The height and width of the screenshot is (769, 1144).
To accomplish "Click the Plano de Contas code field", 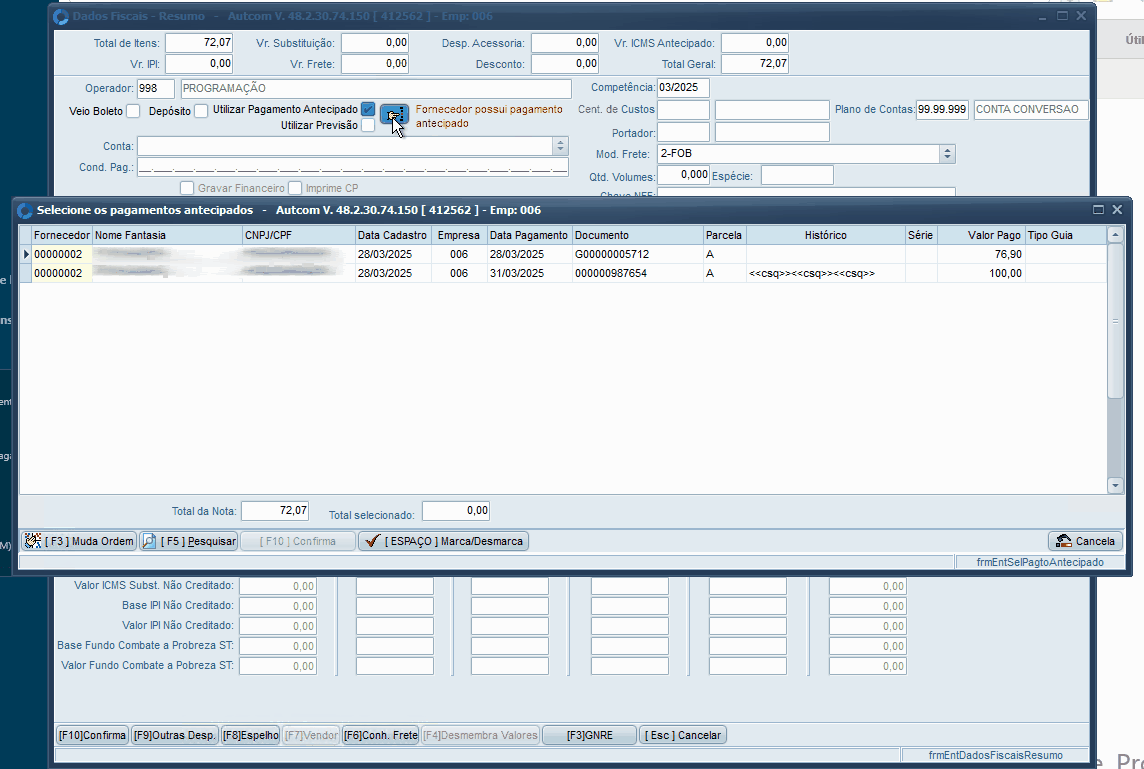I will [x=943, y=109].
